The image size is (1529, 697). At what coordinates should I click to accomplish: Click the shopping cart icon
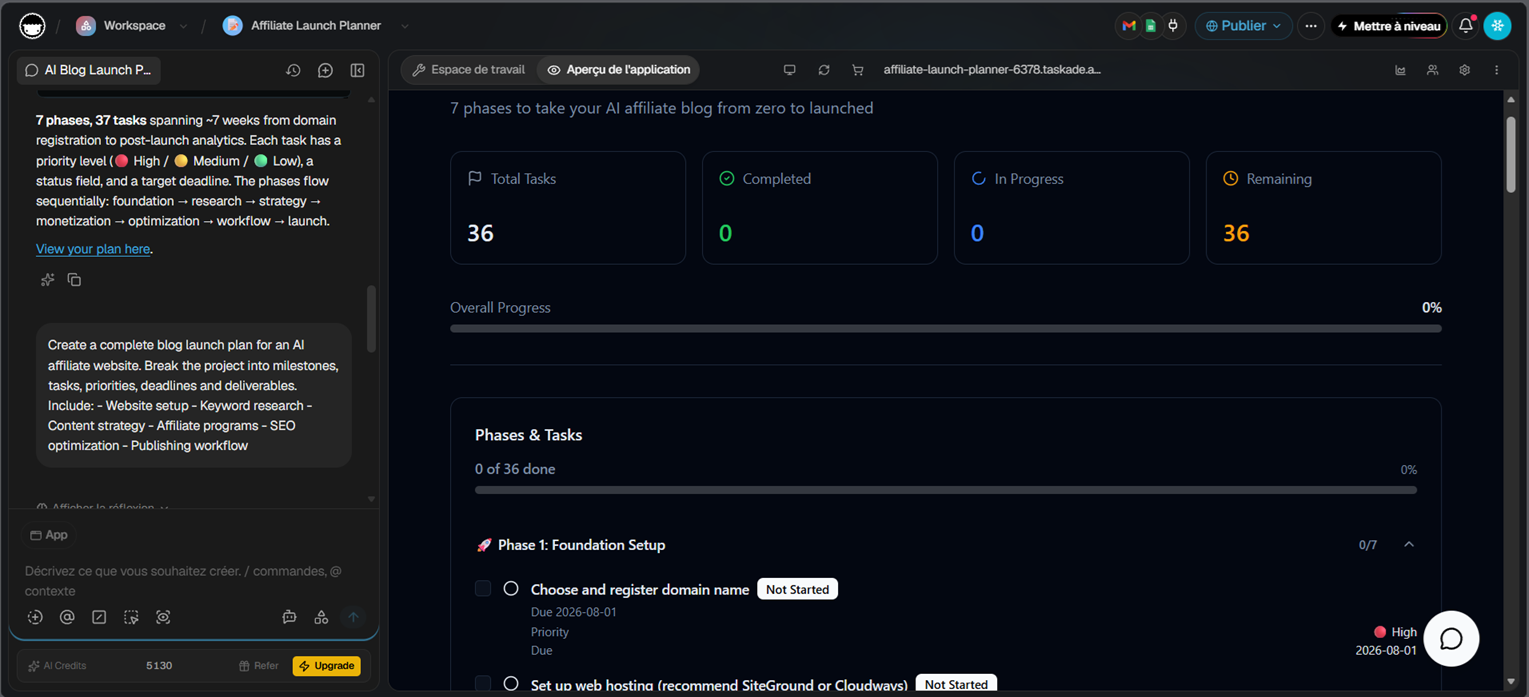(x=857, y=70)
